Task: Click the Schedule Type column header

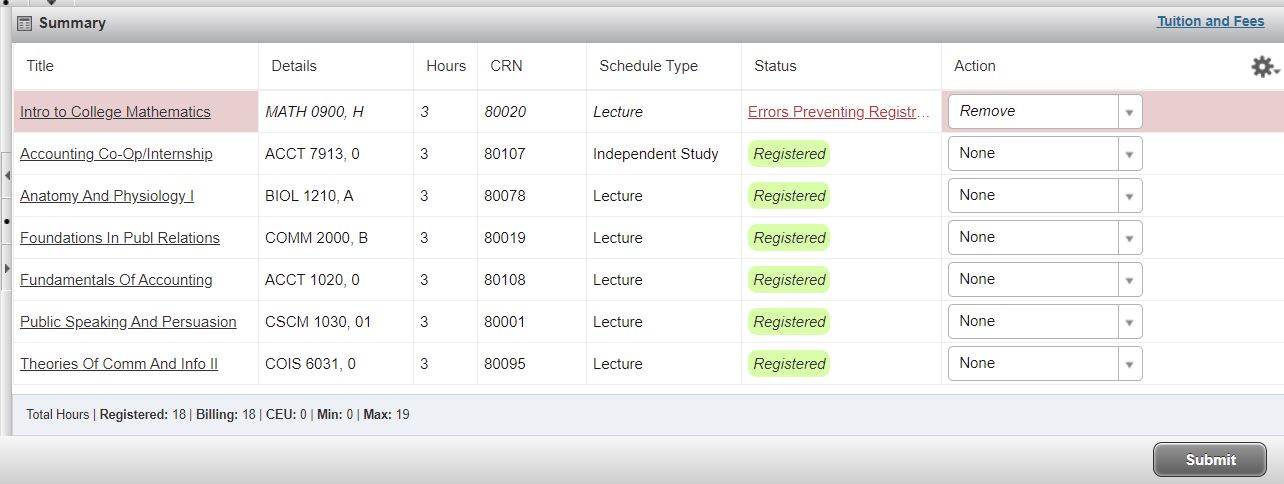Action: tap(648, 66)
